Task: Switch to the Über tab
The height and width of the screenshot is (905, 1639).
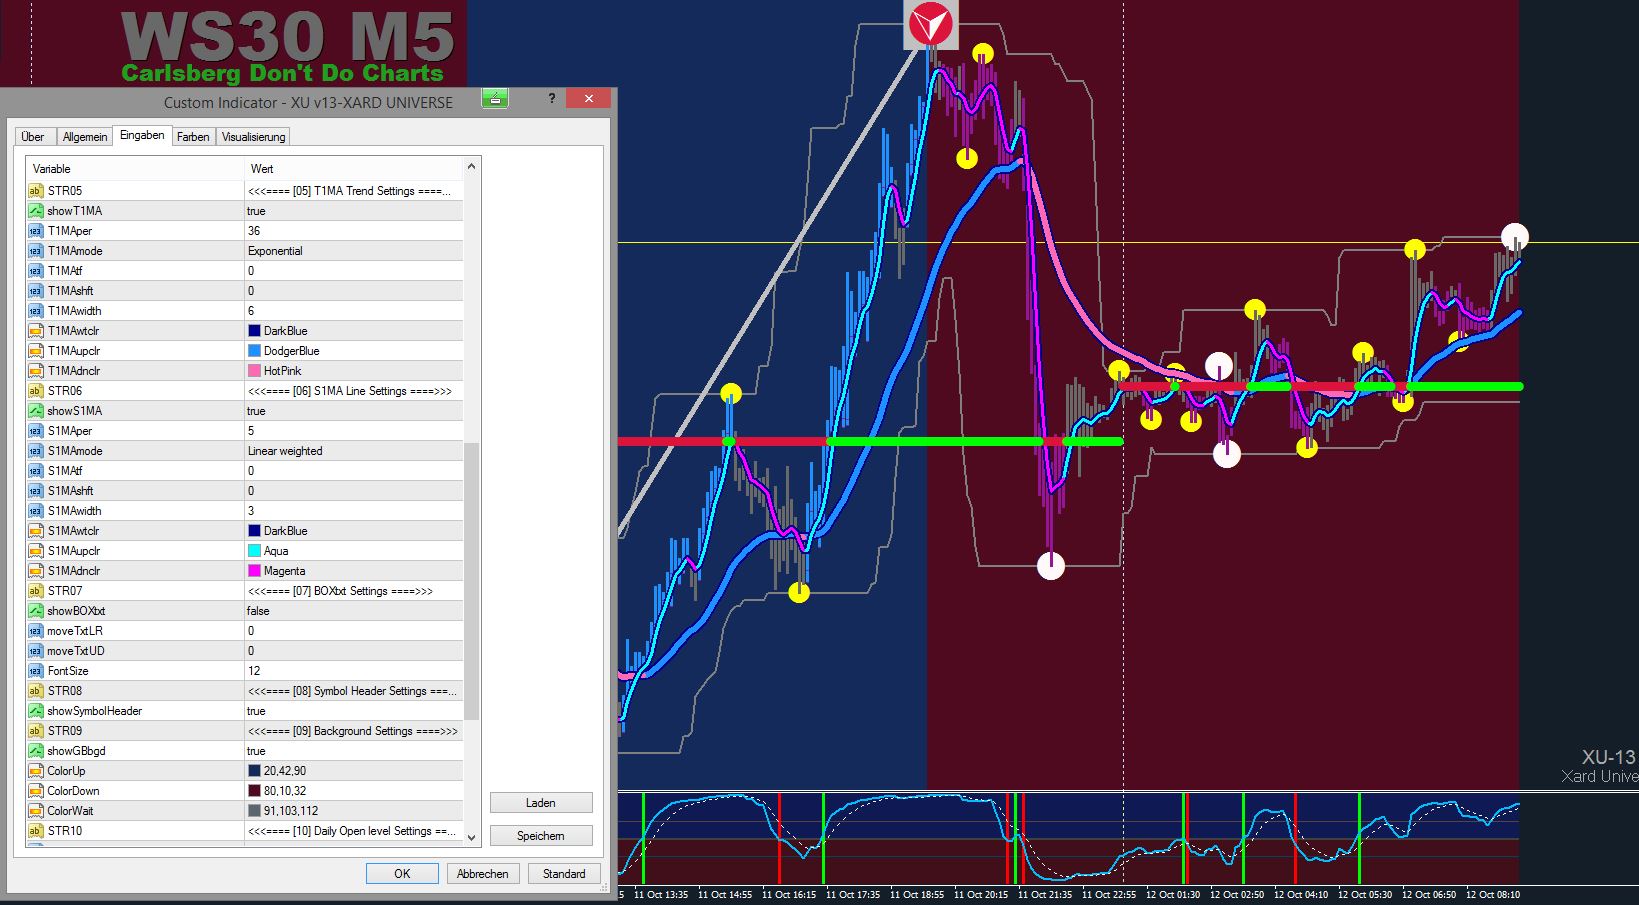Action: tap(33, 137)
